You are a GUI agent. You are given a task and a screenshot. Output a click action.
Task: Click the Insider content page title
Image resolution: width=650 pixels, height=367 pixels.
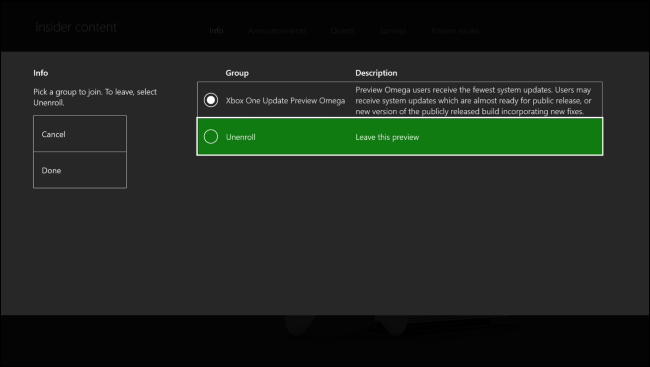click(76, 27)
